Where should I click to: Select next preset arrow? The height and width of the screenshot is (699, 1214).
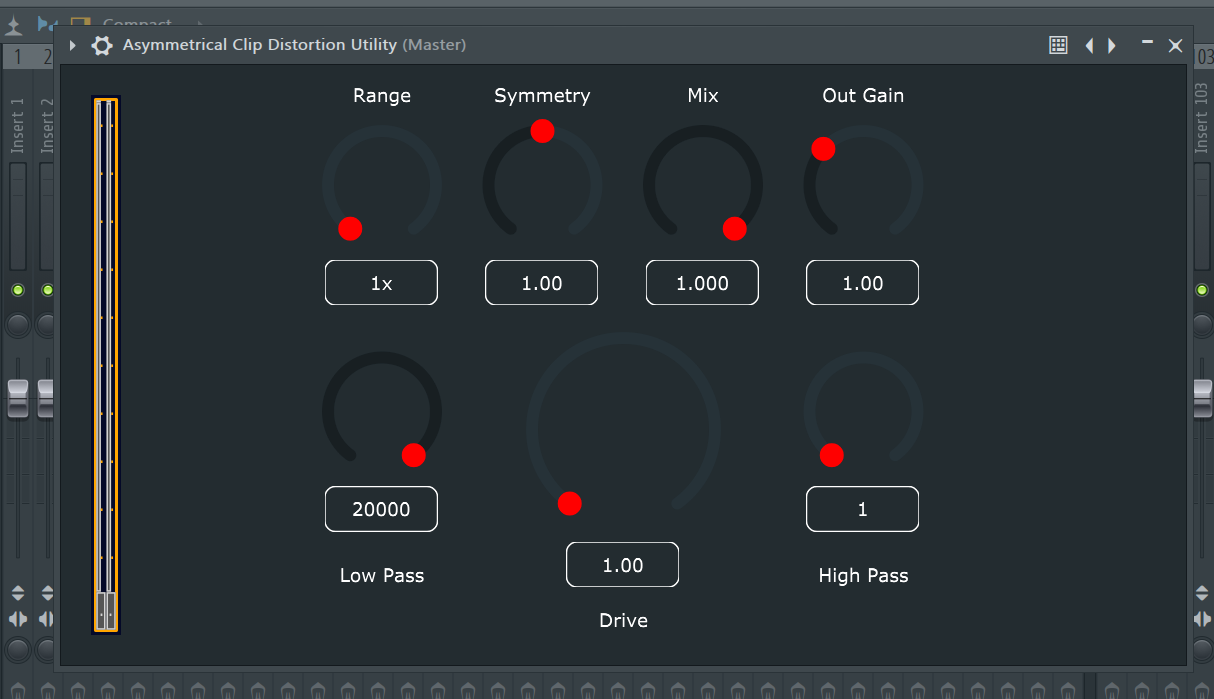[1112, 45]
